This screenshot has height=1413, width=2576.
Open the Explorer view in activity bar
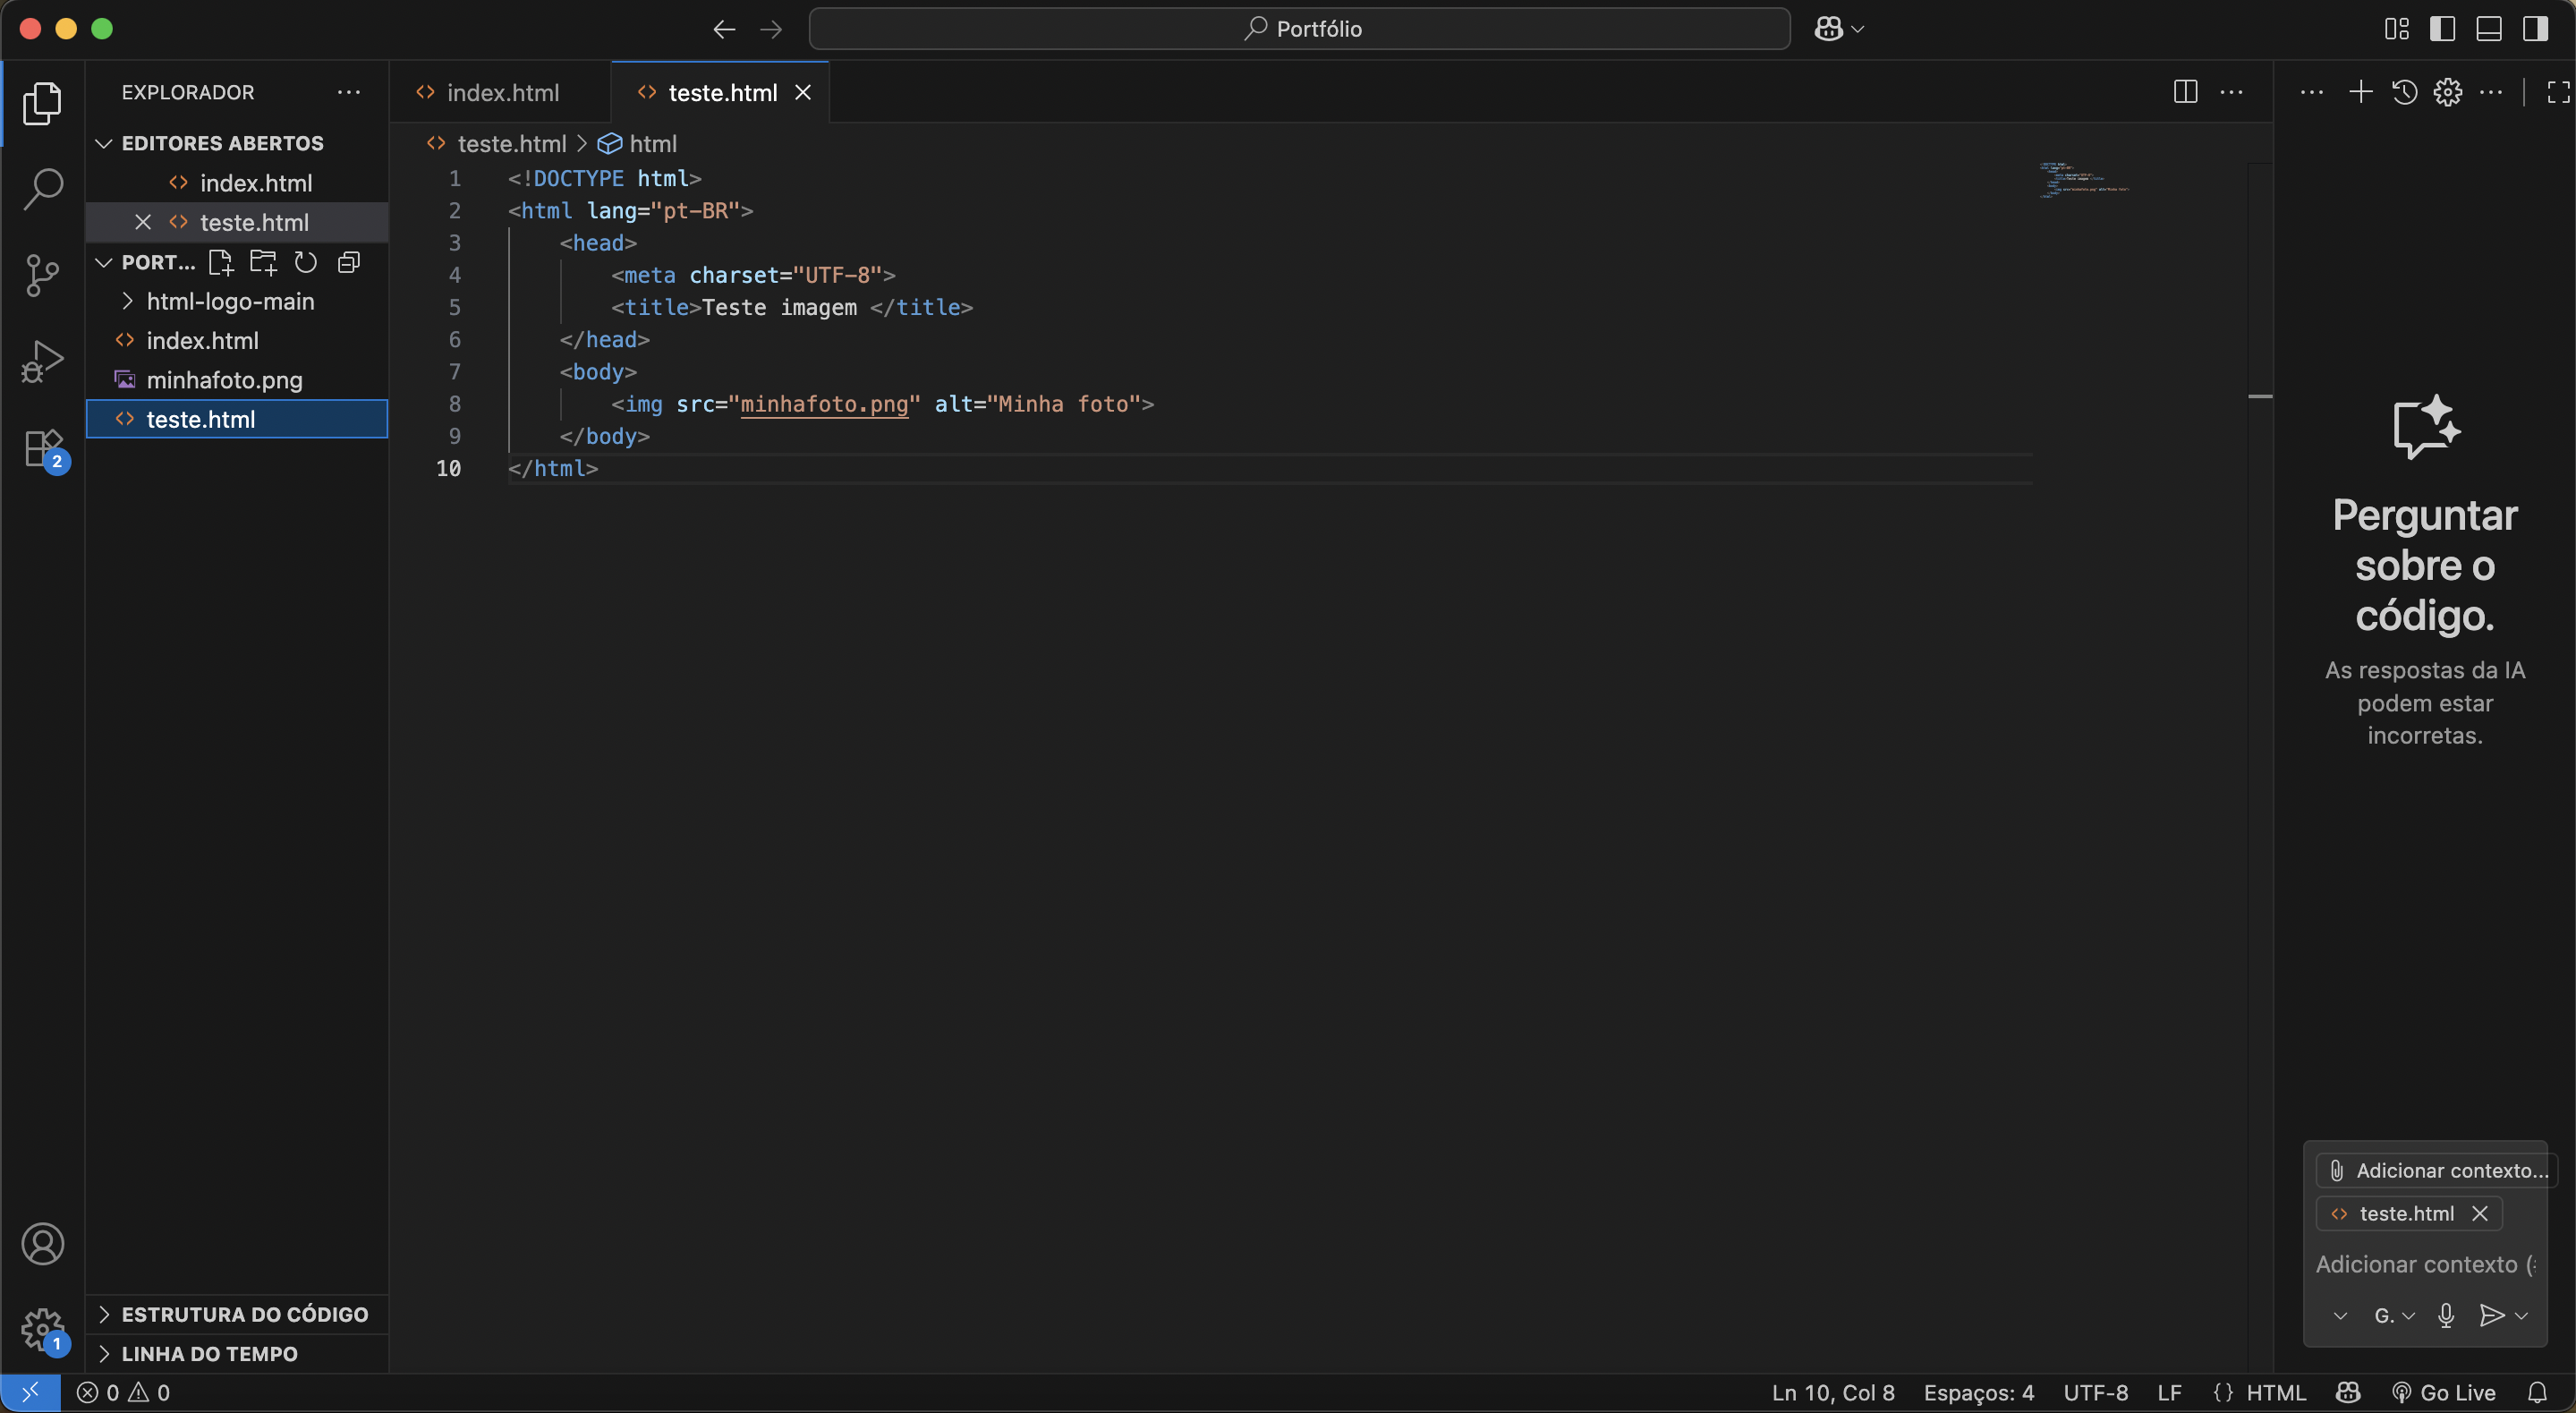point(42,104)
